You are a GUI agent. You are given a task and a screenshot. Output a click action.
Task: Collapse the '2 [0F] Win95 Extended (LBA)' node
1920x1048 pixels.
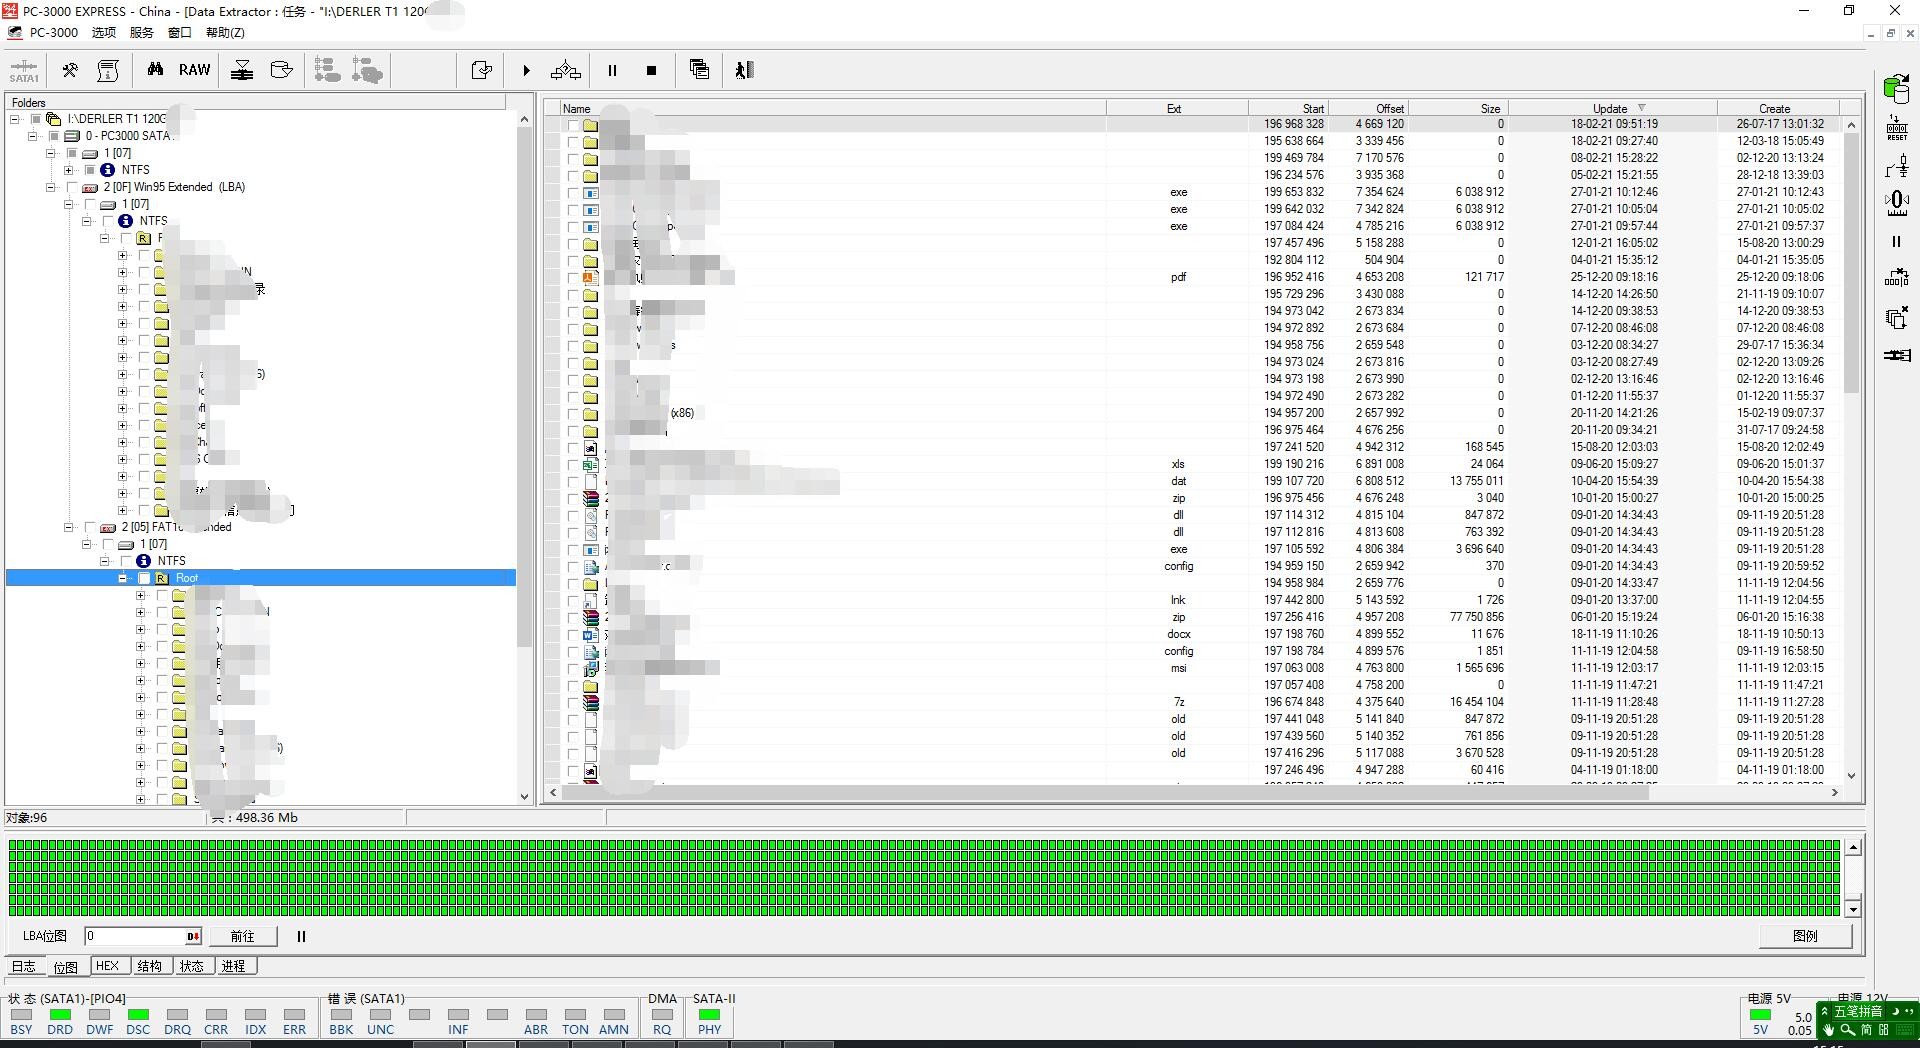51,187
